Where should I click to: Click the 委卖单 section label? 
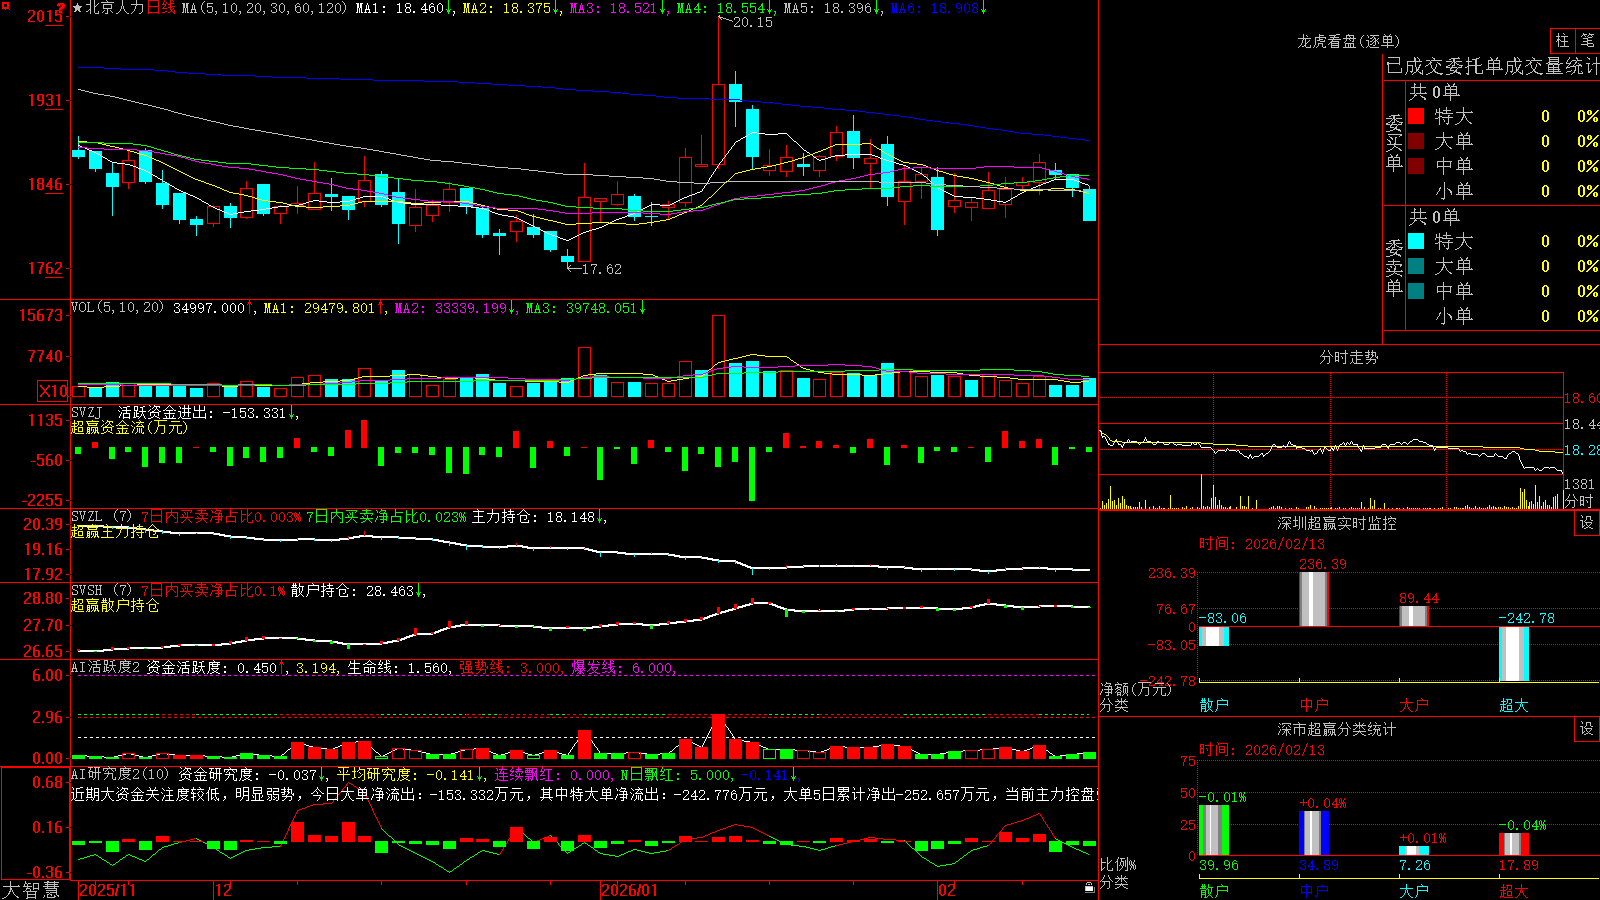1394,268
